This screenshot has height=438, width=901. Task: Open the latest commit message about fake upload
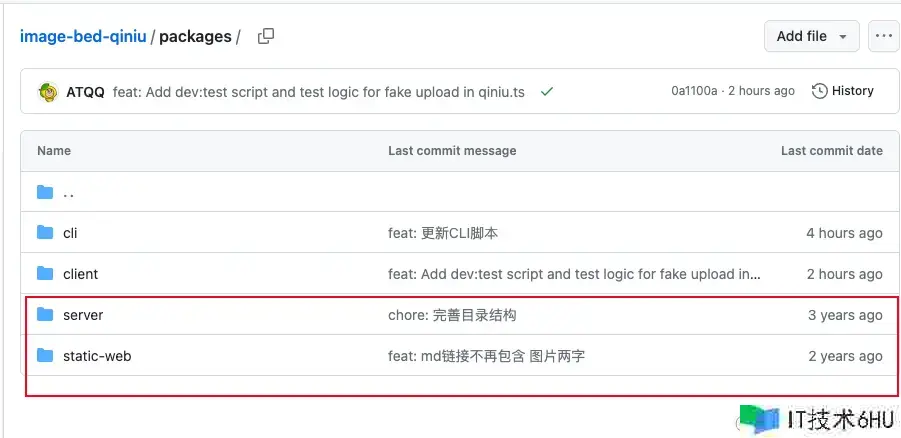coord(319,92)
